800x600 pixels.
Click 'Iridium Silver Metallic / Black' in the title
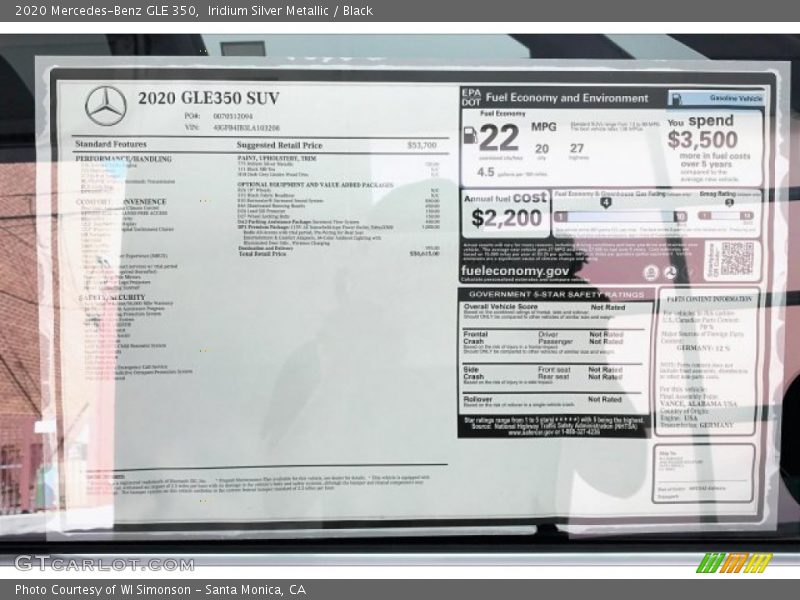290,11
